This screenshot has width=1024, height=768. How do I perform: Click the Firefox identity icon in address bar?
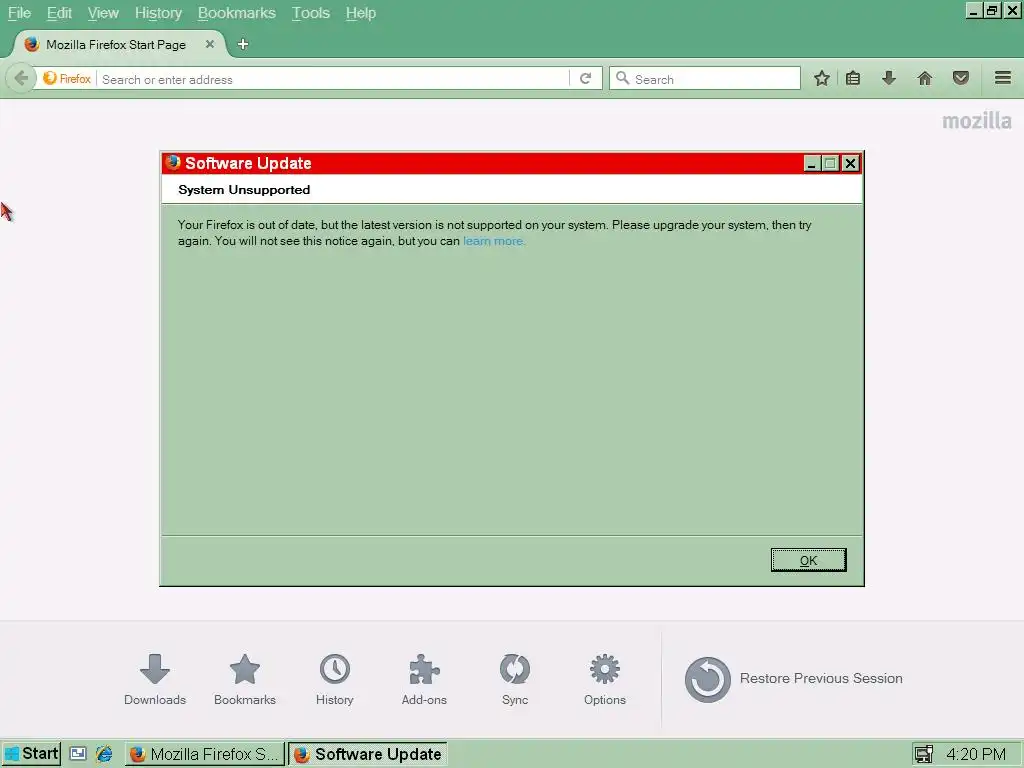(50, 78)
